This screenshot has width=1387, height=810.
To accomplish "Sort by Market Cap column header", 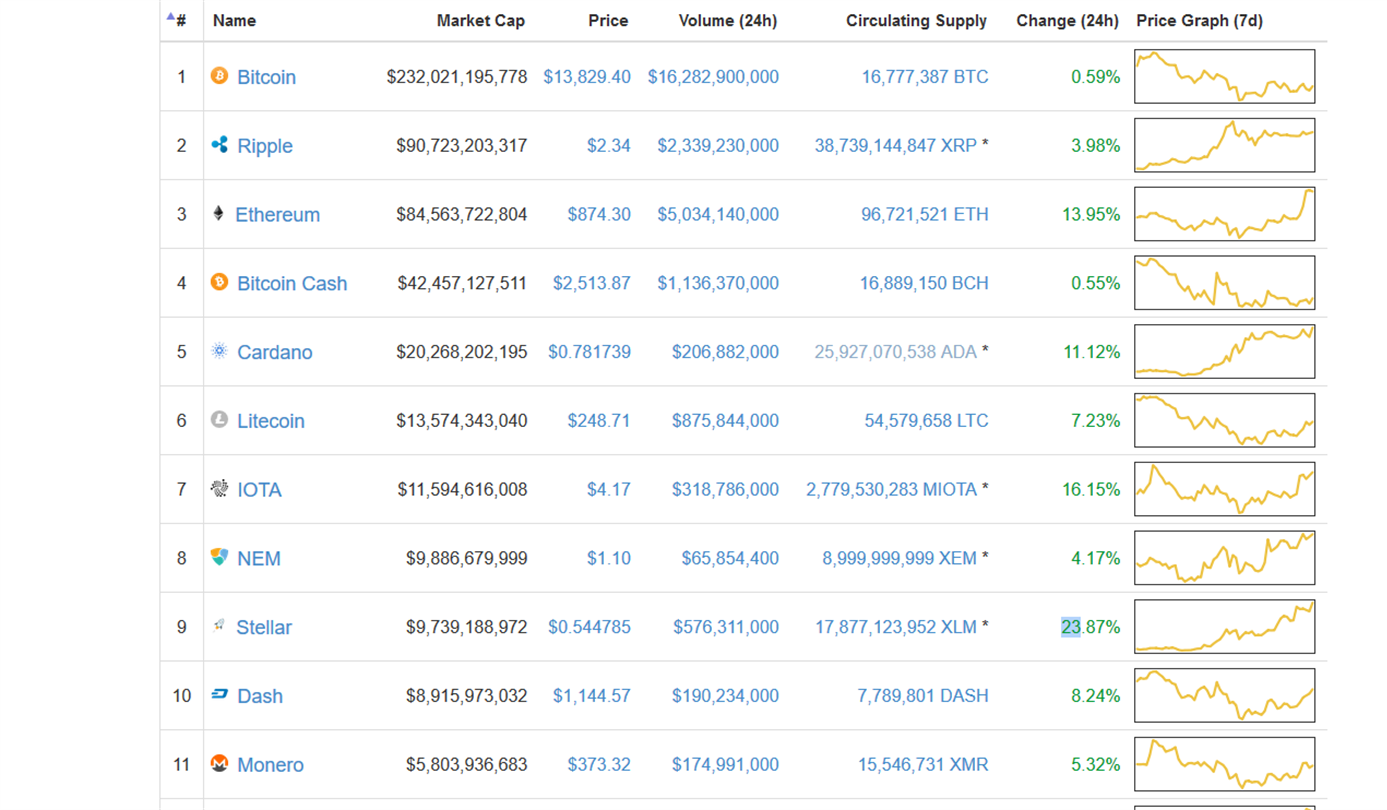I will [x=480, y=20].
